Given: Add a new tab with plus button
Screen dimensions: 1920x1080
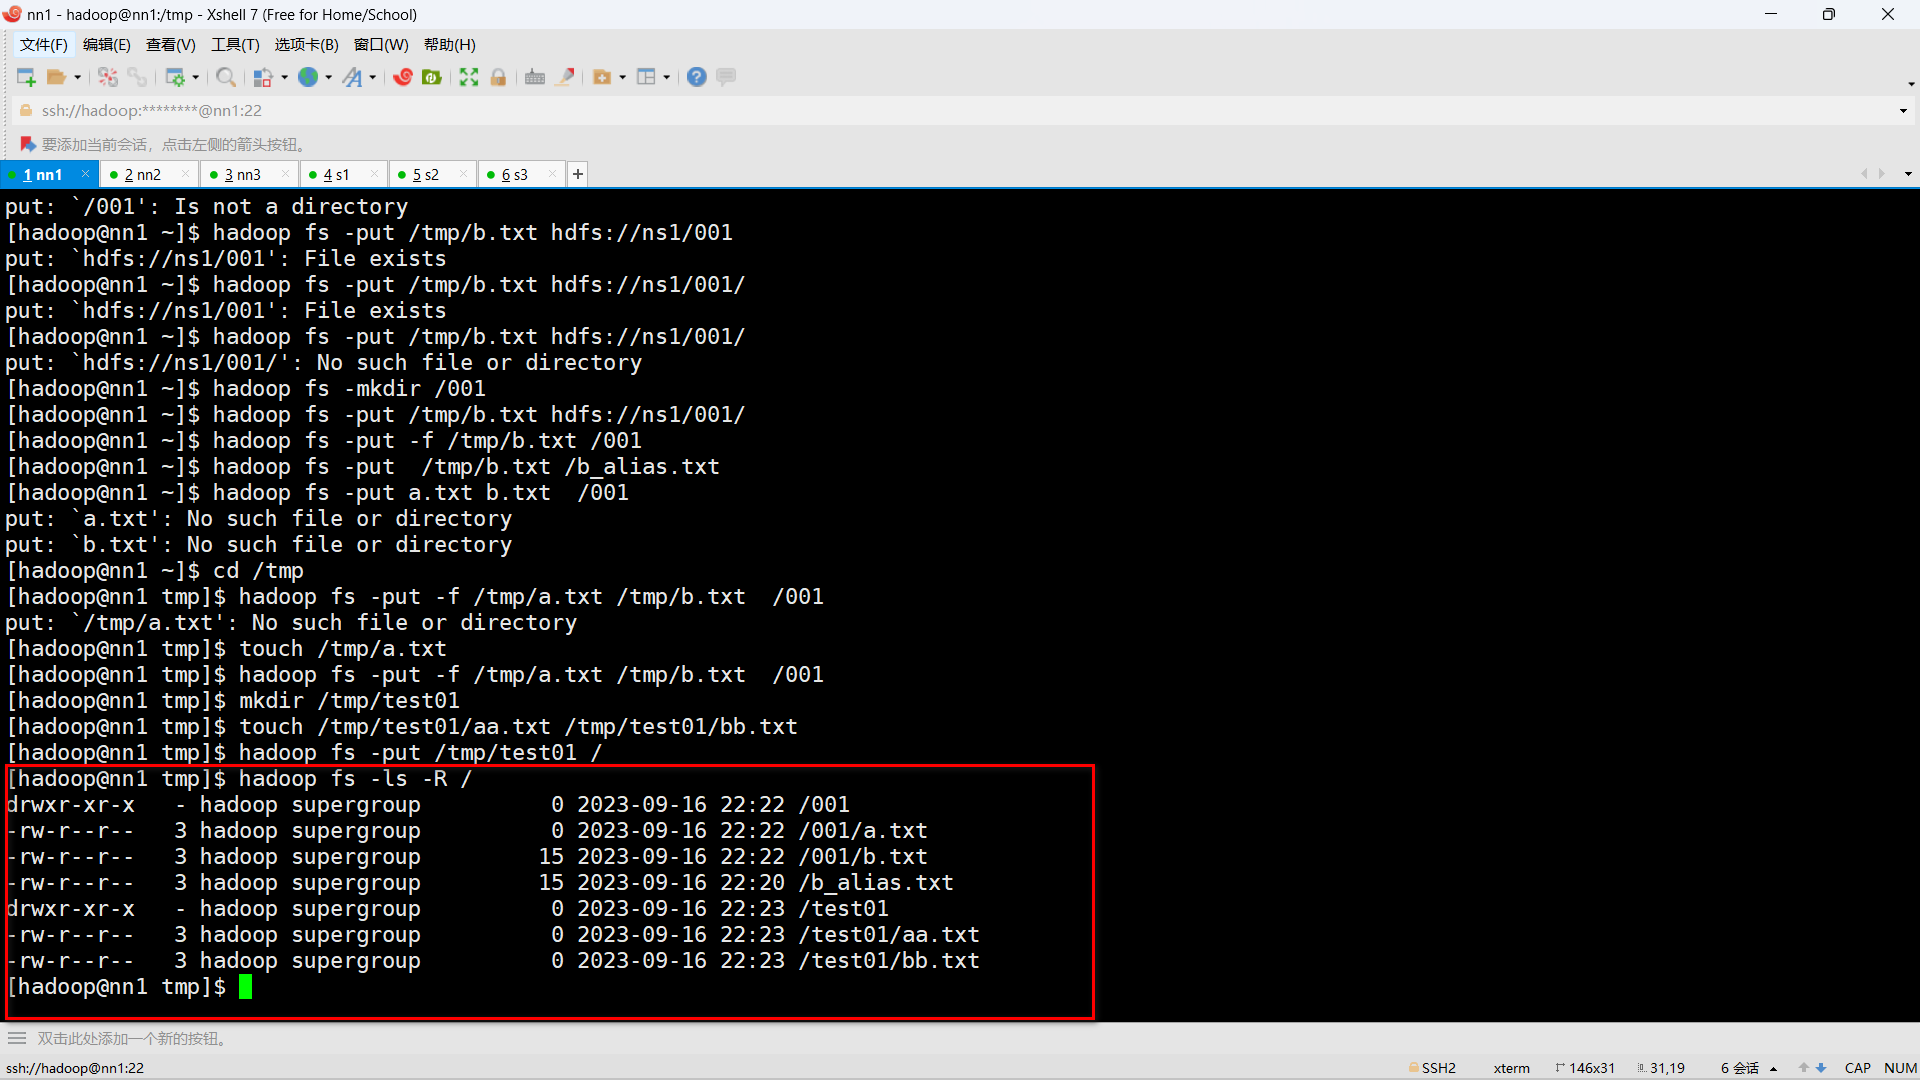Looking at the screenshot, I should 578,174.
